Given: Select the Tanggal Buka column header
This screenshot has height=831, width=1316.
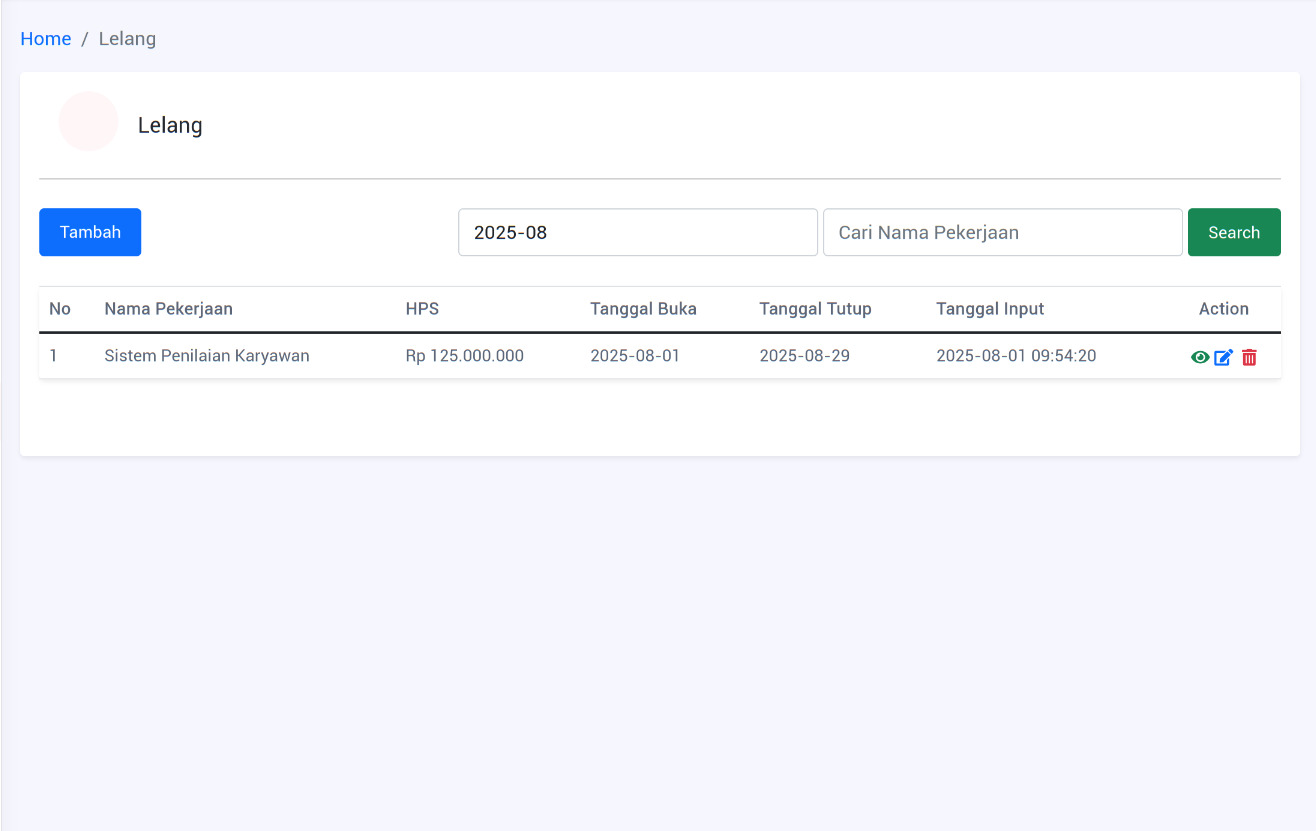Looking at the screenshot, I should tap(643, 309).
